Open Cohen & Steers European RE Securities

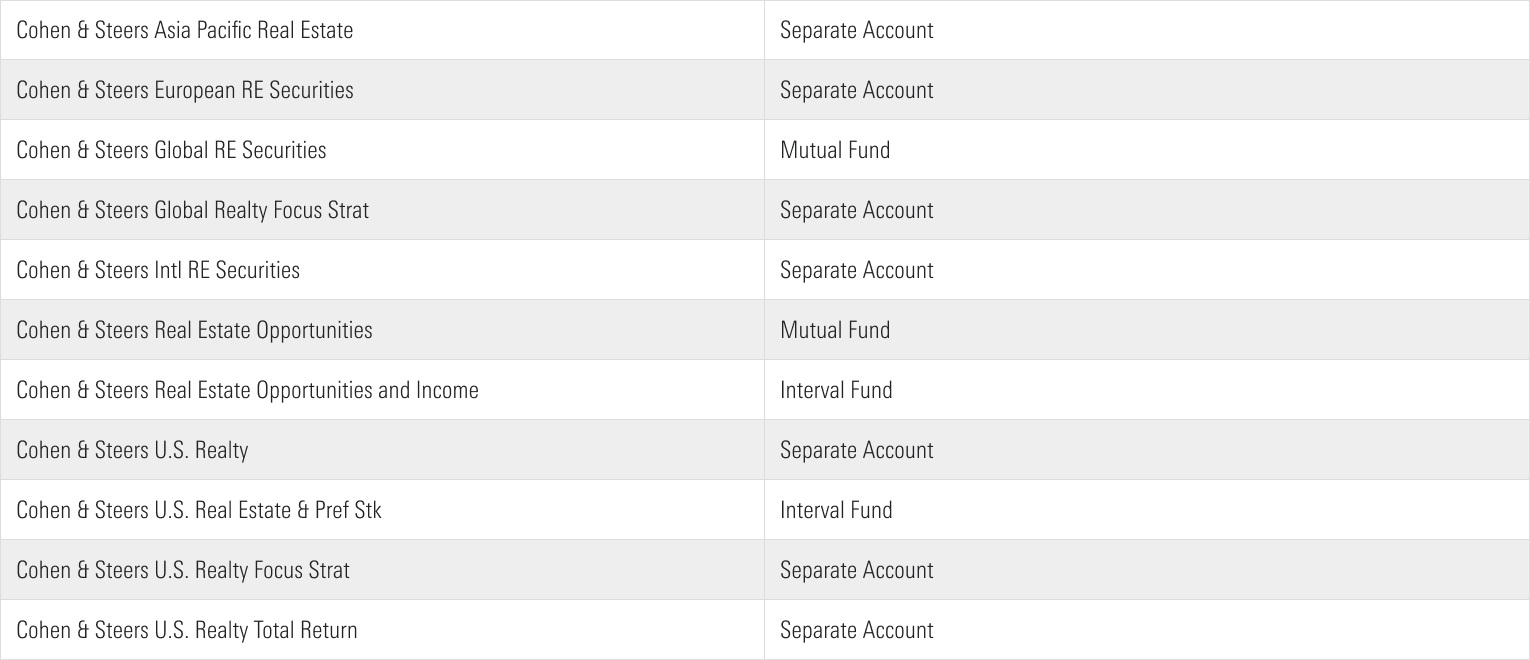[185, 90]
